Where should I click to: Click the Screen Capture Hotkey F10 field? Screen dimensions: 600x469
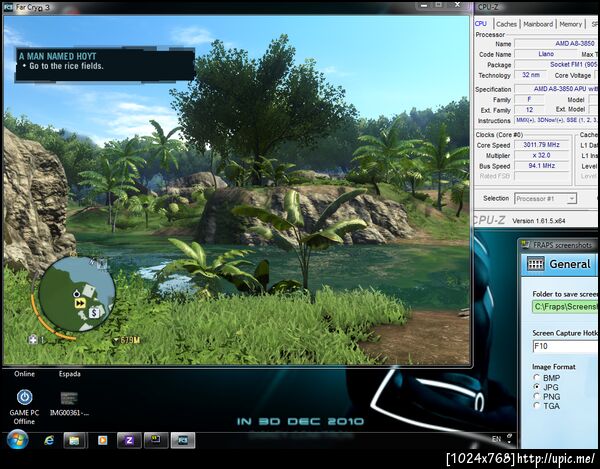[x=565, y=346]
